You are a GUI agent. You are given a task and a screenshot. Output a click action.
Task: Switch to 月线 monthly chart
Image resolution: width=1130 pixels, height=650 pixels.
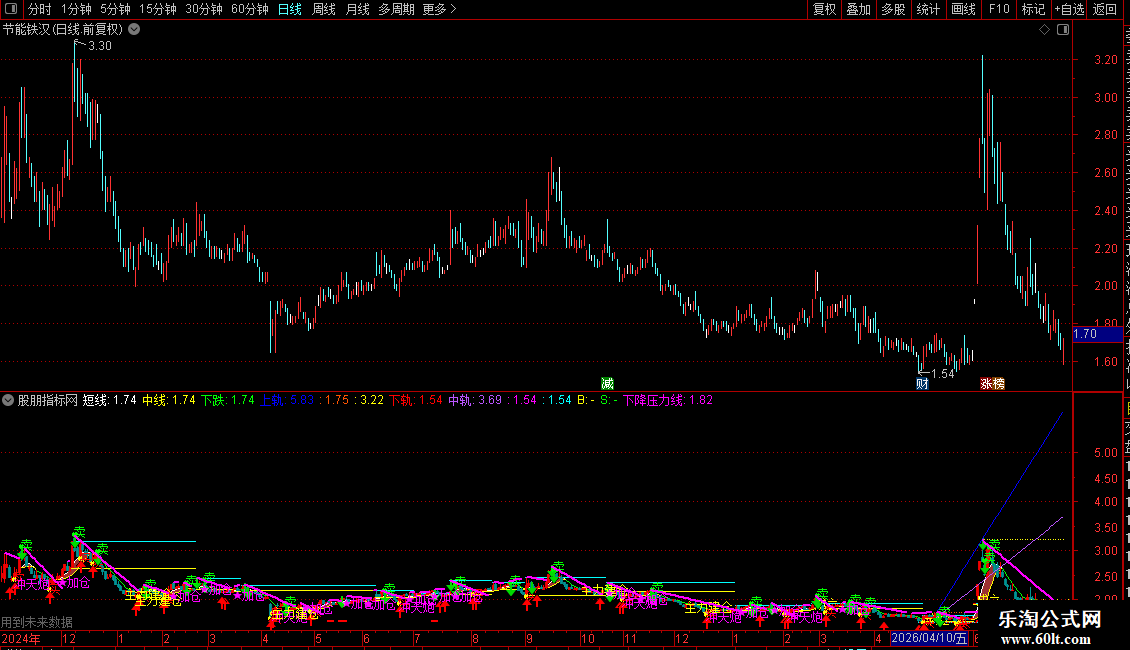click(357, 9)
